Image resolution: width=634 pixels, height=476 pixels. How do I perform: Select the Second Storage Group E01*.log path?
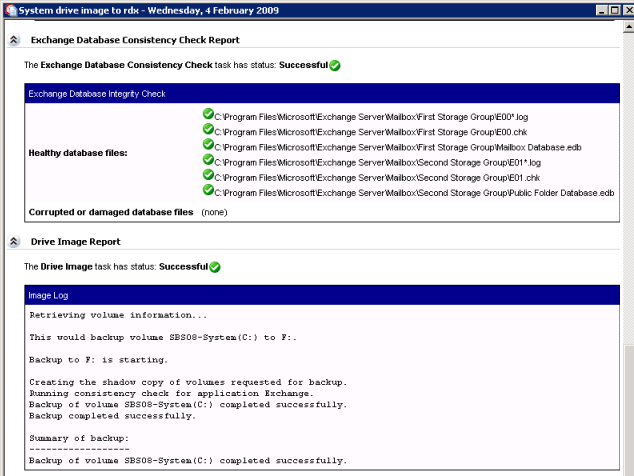tap(378, 163)
